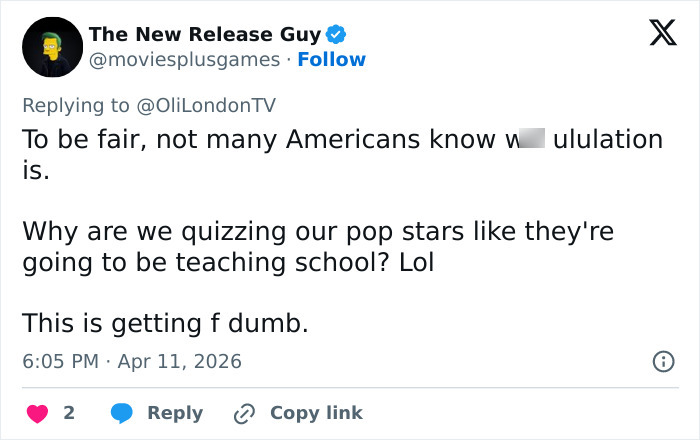Open The New Release Guy profile name
The height and width of the screenshot is (440, 700).
[204, 34]
